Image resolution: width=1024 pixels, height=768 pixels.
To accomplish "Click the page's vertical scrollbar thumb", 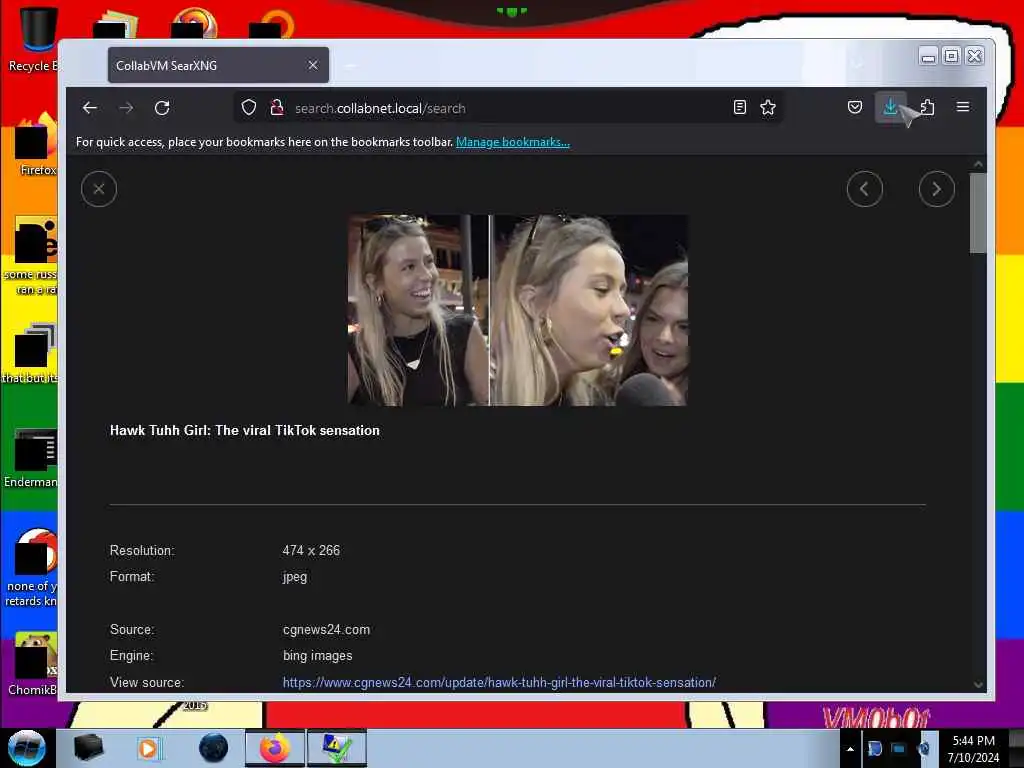I will point(978,213).
